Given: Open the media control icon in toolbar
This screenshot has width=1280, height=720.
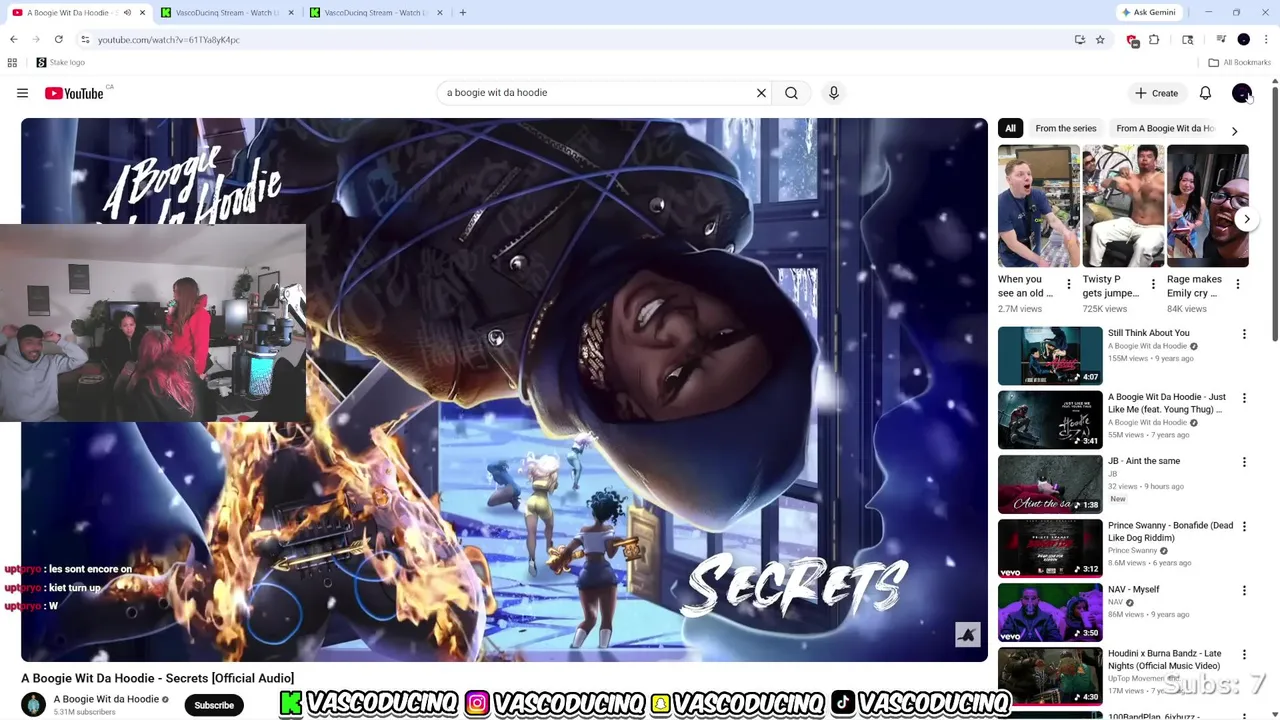Looking at the screenshot, I should (1220, 39).
